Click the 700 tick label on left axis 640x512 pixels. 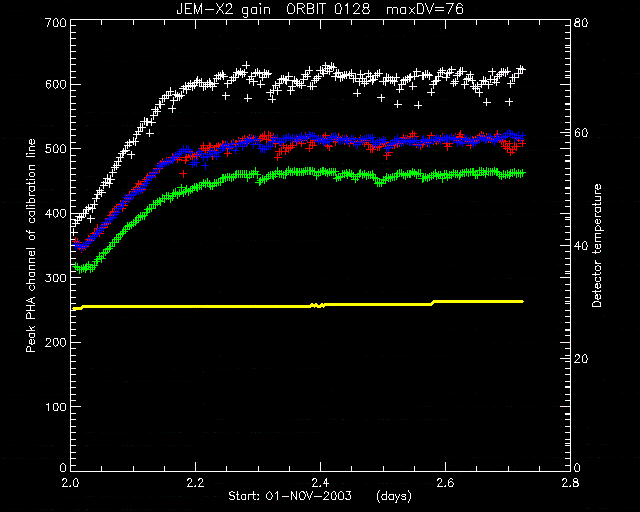pyautogui.click(x=56, y=22)
